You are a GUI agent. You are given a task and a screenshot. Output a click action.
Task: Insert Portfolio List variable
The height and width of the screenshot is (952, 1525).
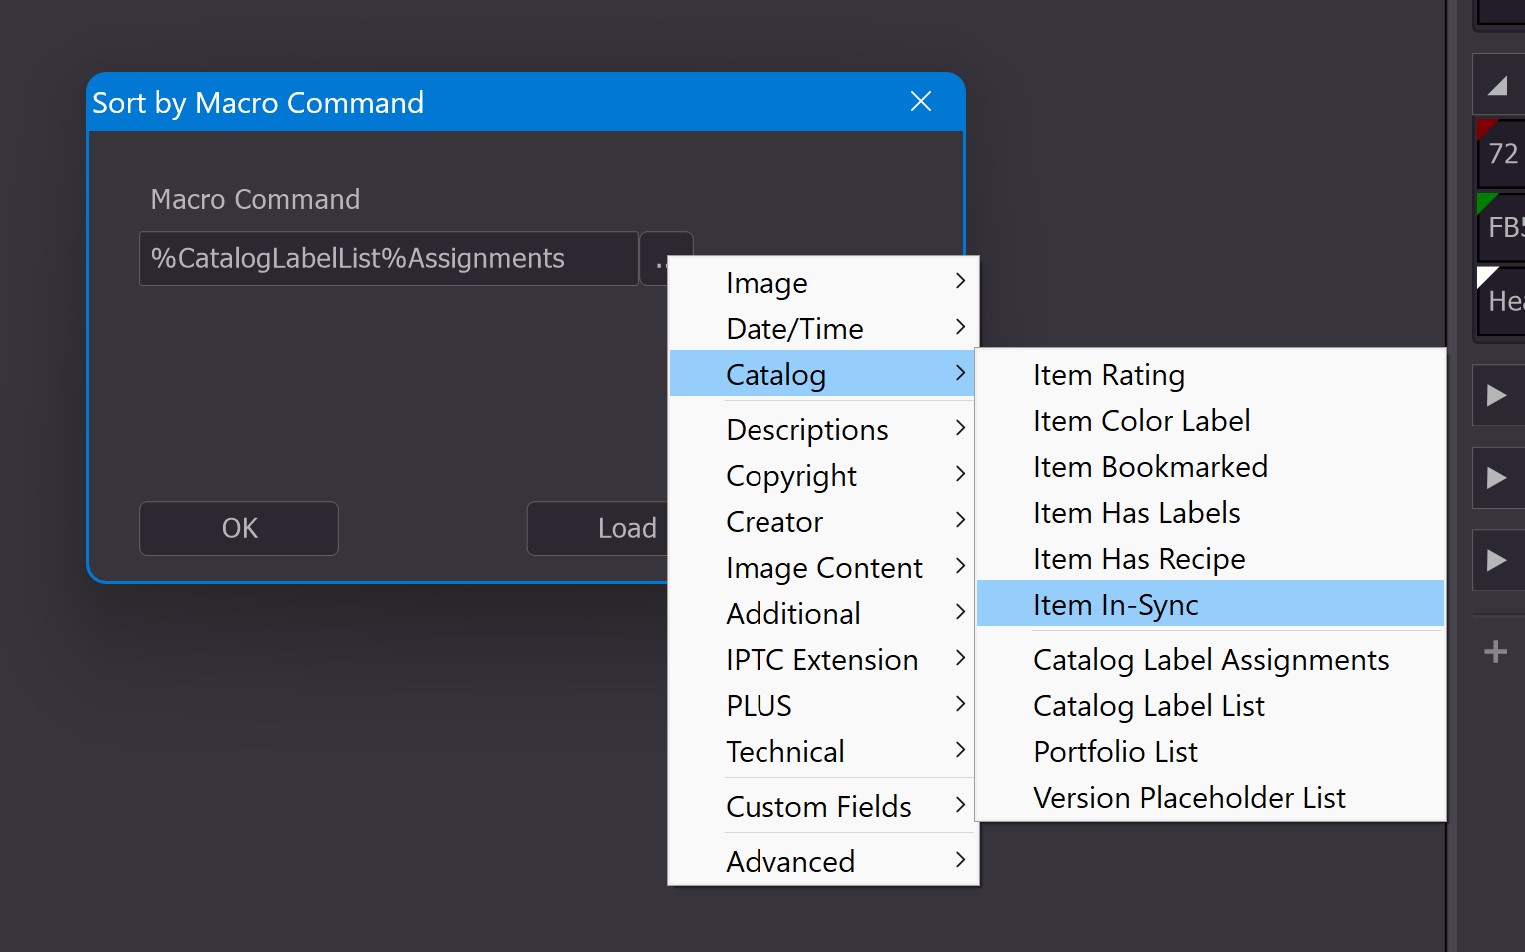[x=1210, y=752]
